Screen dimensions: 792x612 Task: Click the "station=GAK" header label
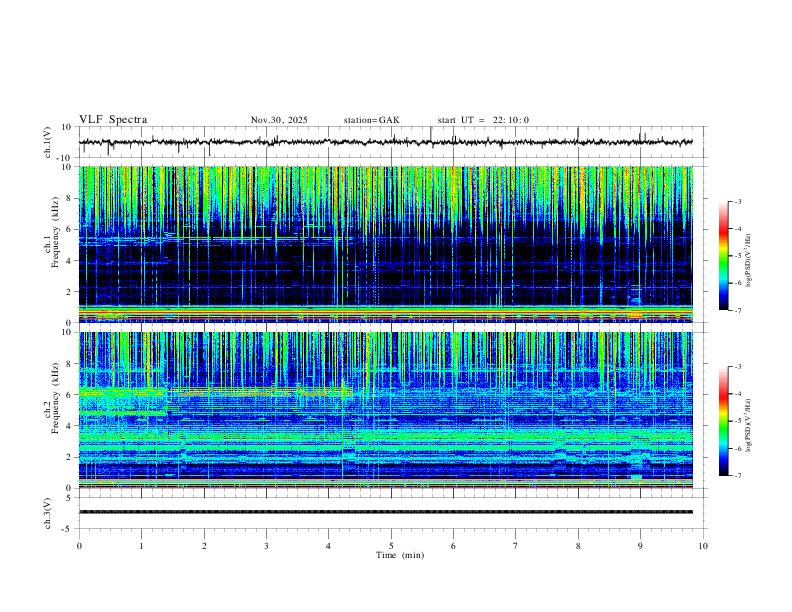[371, 120]
